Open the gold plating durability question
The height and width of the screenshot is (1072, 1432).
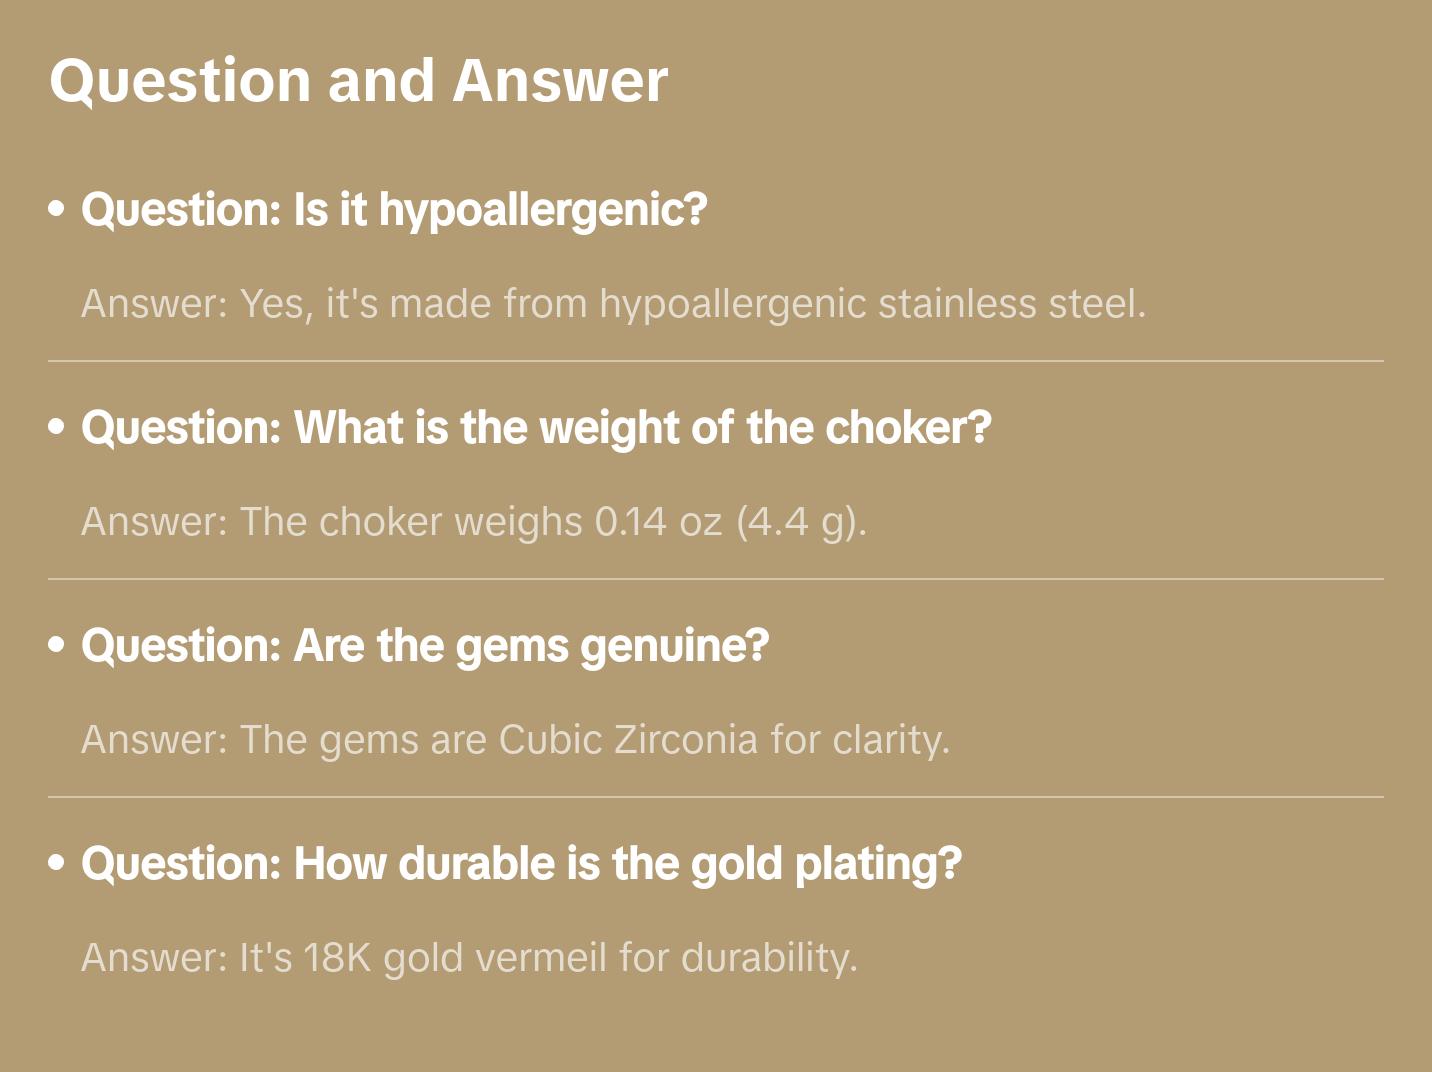pyautogui.click(x=521, y=864)
